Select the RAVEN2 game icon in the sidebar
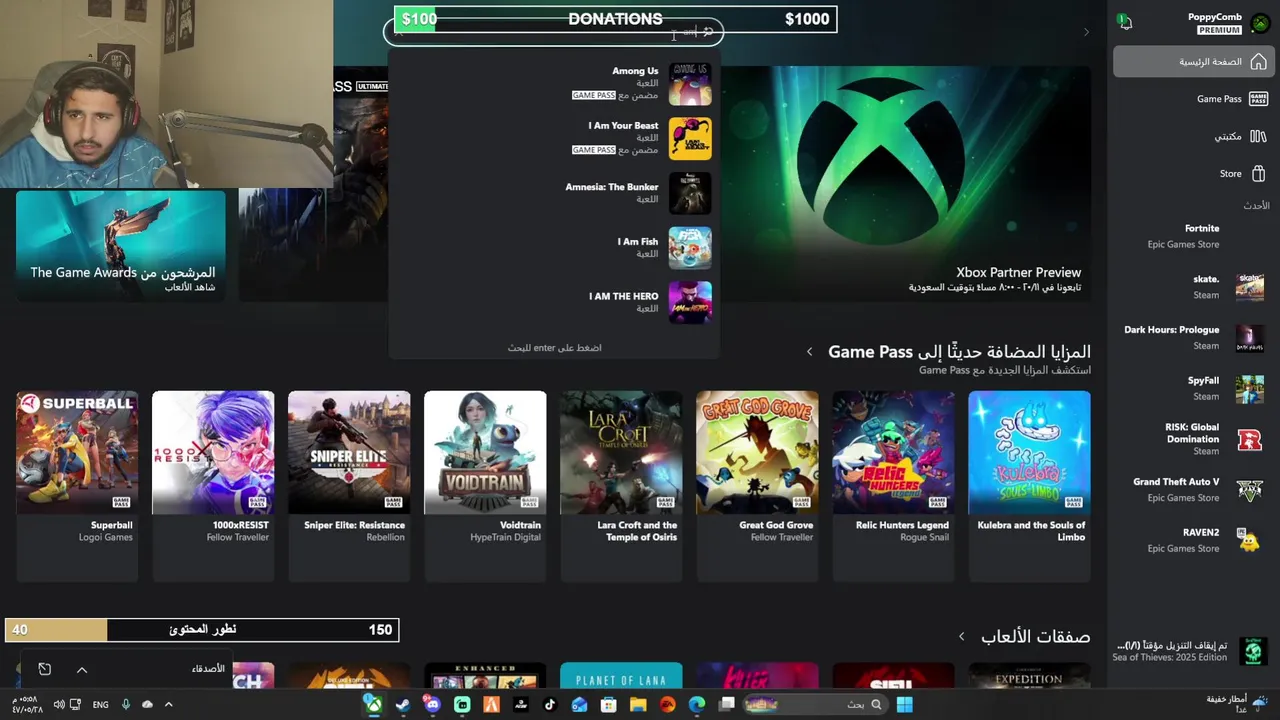Screen dimensions: 1280x720 coord(1250,541)
